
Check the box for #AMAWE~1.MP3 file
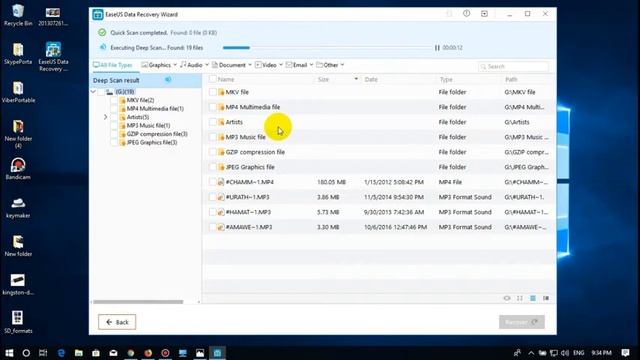click(213, 227)
